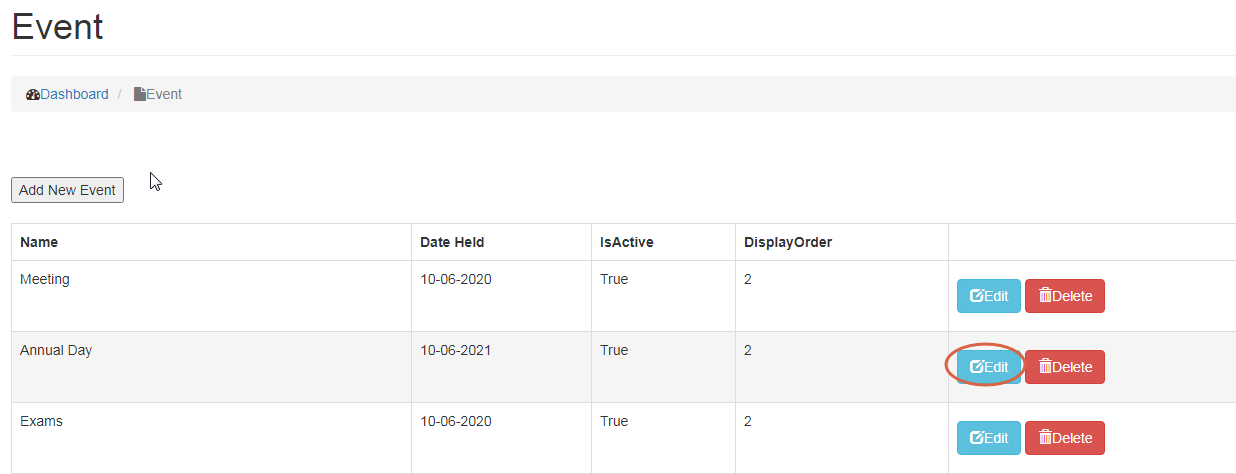This screenshot has height=474, width=1236.
Task: Edit the Exams event
Action: tap(989, 438)
